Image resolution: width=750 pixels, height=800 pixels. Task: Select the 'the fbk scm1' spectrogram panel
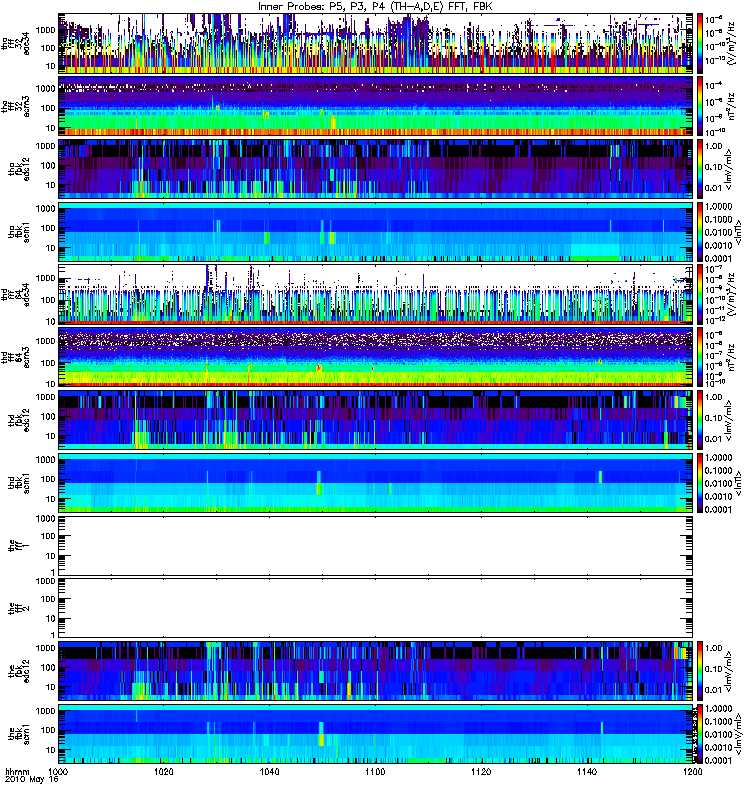[x=378, y=735]
